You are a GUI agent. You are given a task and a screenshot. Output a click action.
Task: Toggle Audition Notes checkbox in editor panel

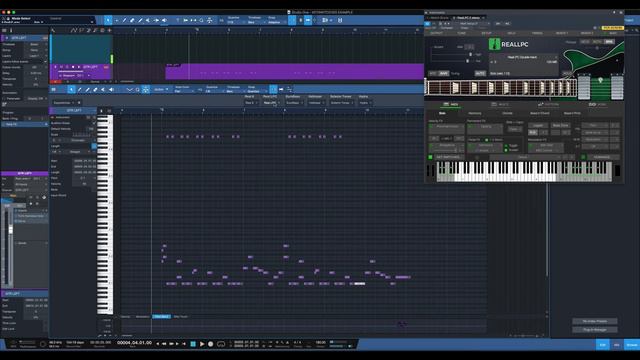pos(93,123)
